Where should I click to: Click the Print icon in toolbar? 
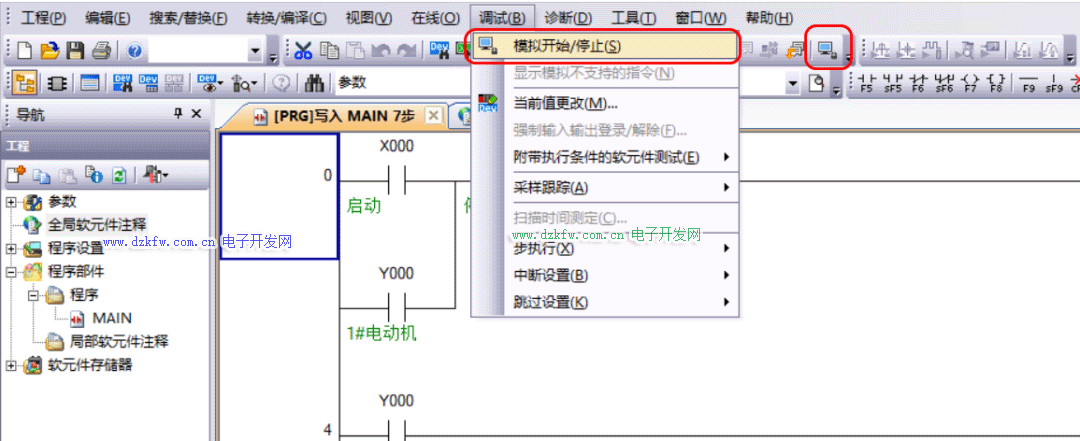tap(100, 50)
